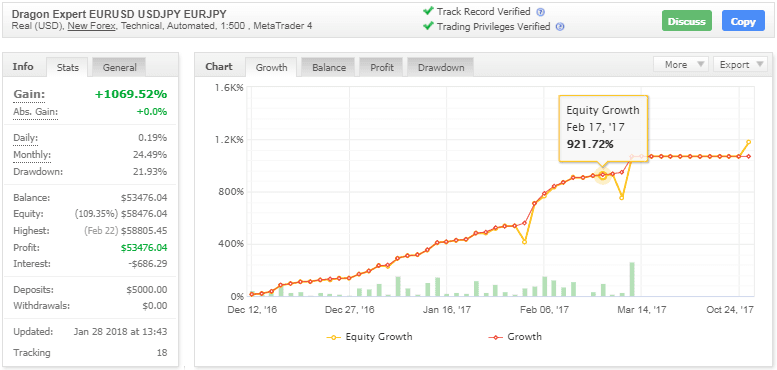Click the Jan 28 2018 at 13:43 updated value
Viewport: 777px width, 370px height.
point(120,331)
